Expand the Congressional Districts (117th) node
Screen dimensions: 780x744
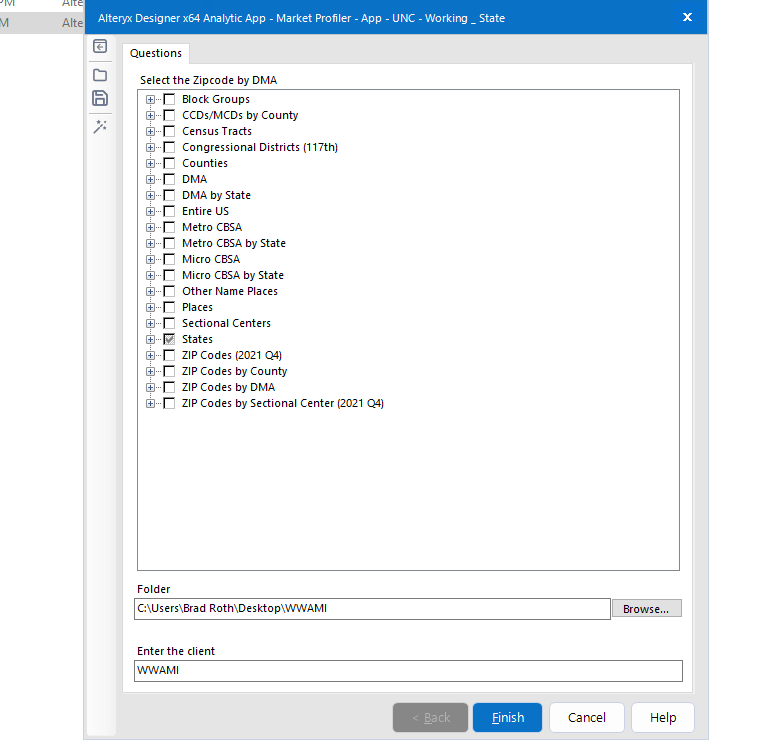click(150, 147)
